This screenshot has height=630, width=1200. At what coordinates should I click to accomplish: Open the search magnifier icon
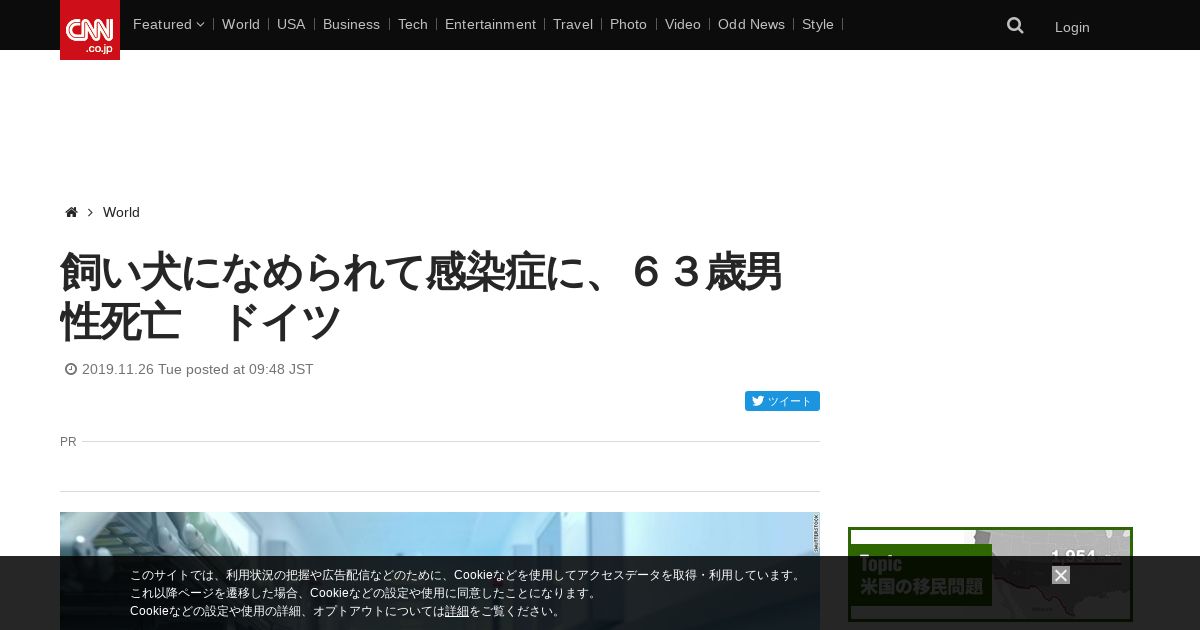coord(1015,26)
